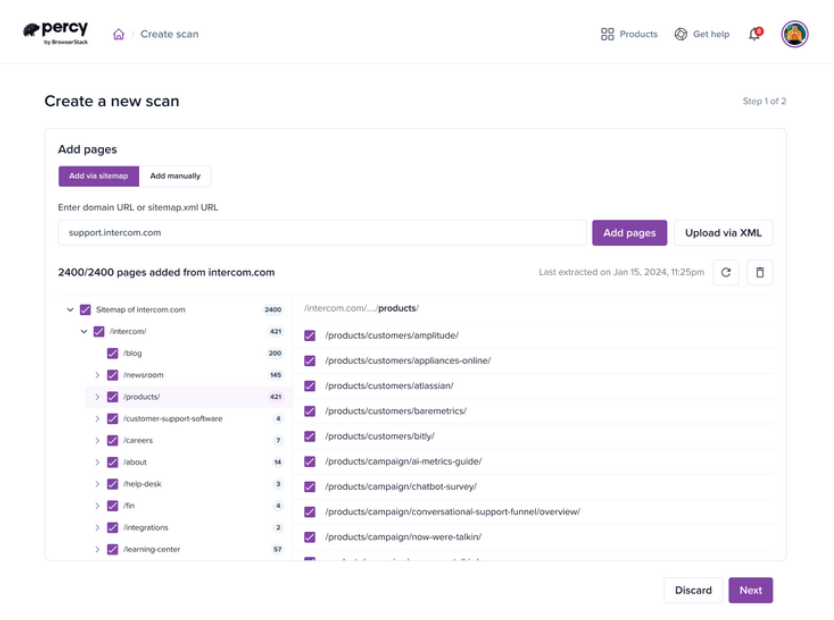Switch to Add manually tab
Screen dimensions: 834x620
[175, 176]
